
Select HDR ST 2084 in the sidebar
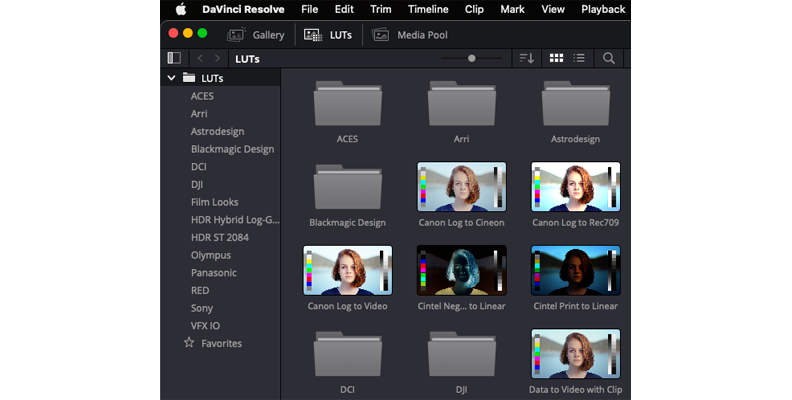(x=220, y=237)
